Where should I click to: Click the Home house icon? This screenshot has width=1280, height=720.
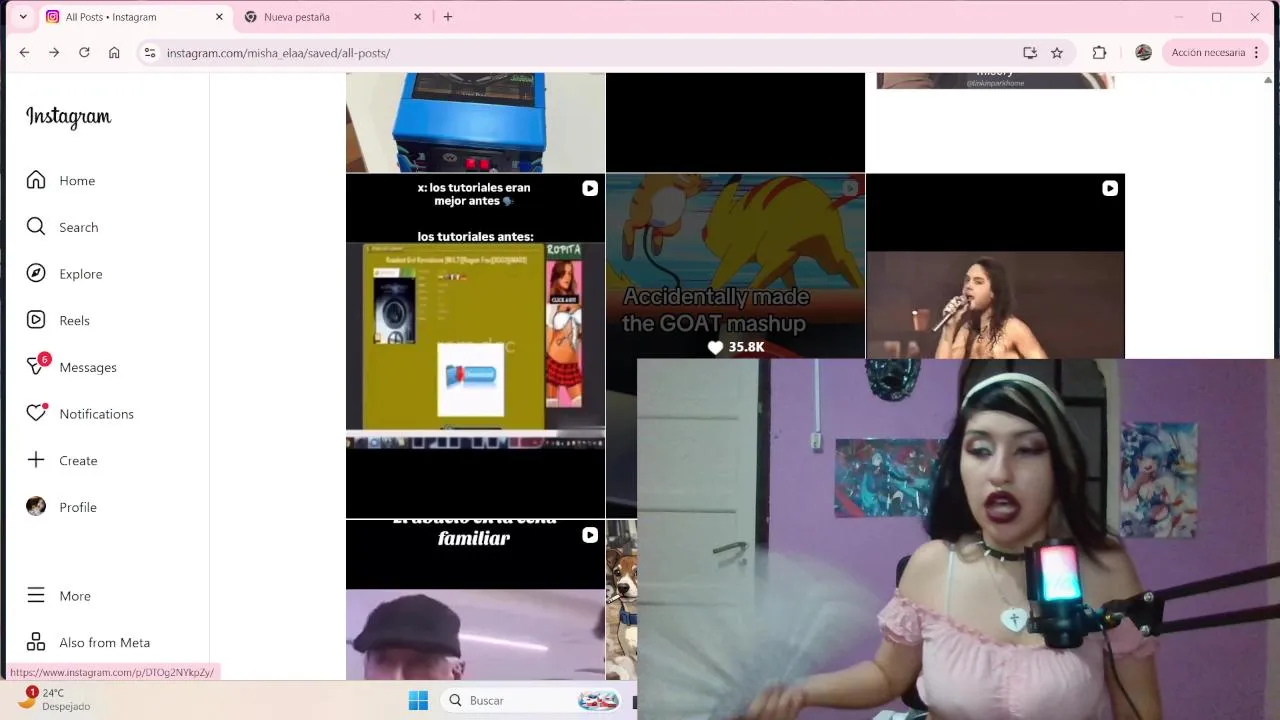tap(36, 180)
